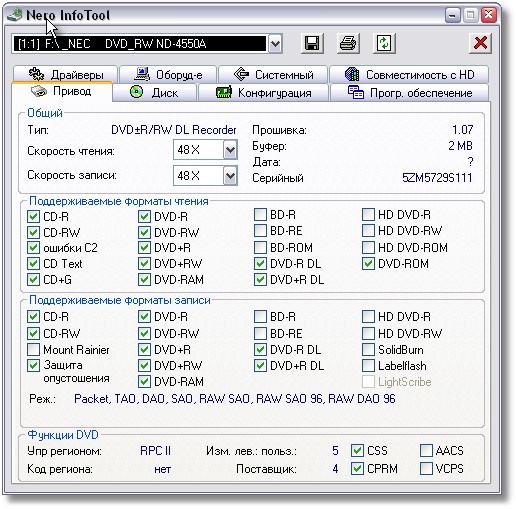This screenshot has height=509, width=516.
Task: Click the printer icon button
Action: pyautogui.click(x=348, y=43)
